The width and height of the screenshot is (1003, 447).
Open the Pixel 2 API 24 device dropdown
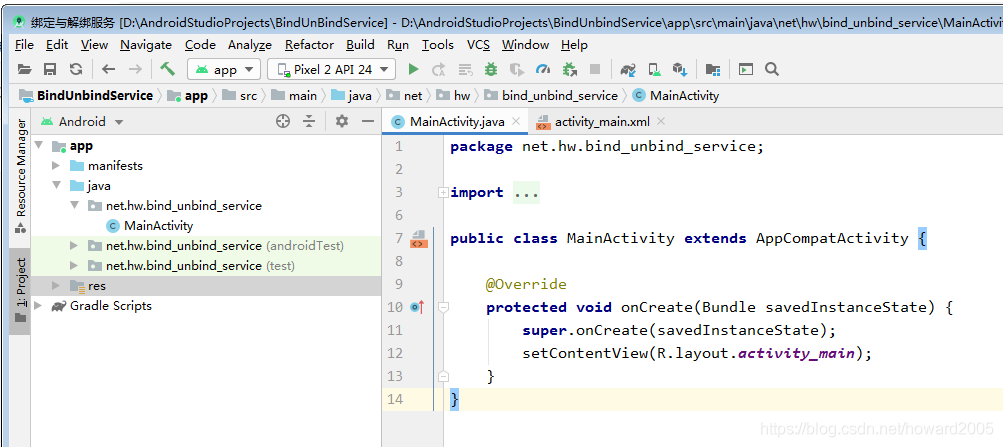click(x=331, y=69)
